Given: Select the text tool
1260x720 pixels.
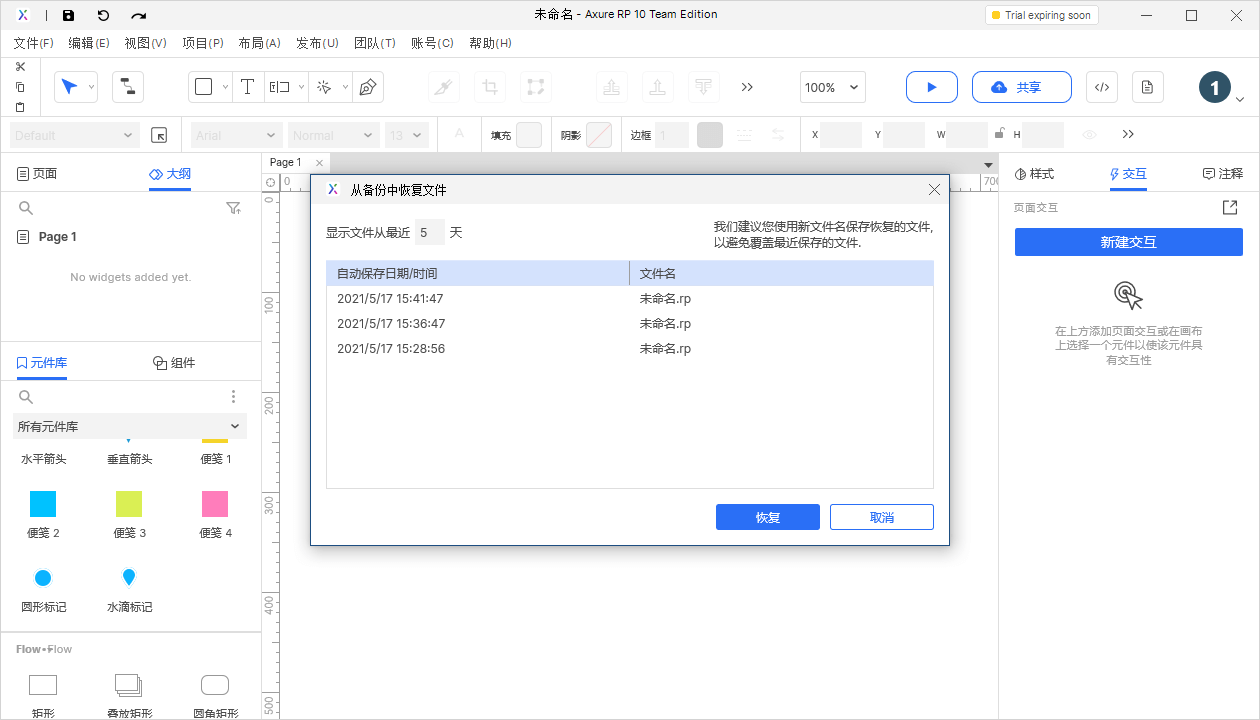Looking at the screenshot, I should [x=248, y=87].
